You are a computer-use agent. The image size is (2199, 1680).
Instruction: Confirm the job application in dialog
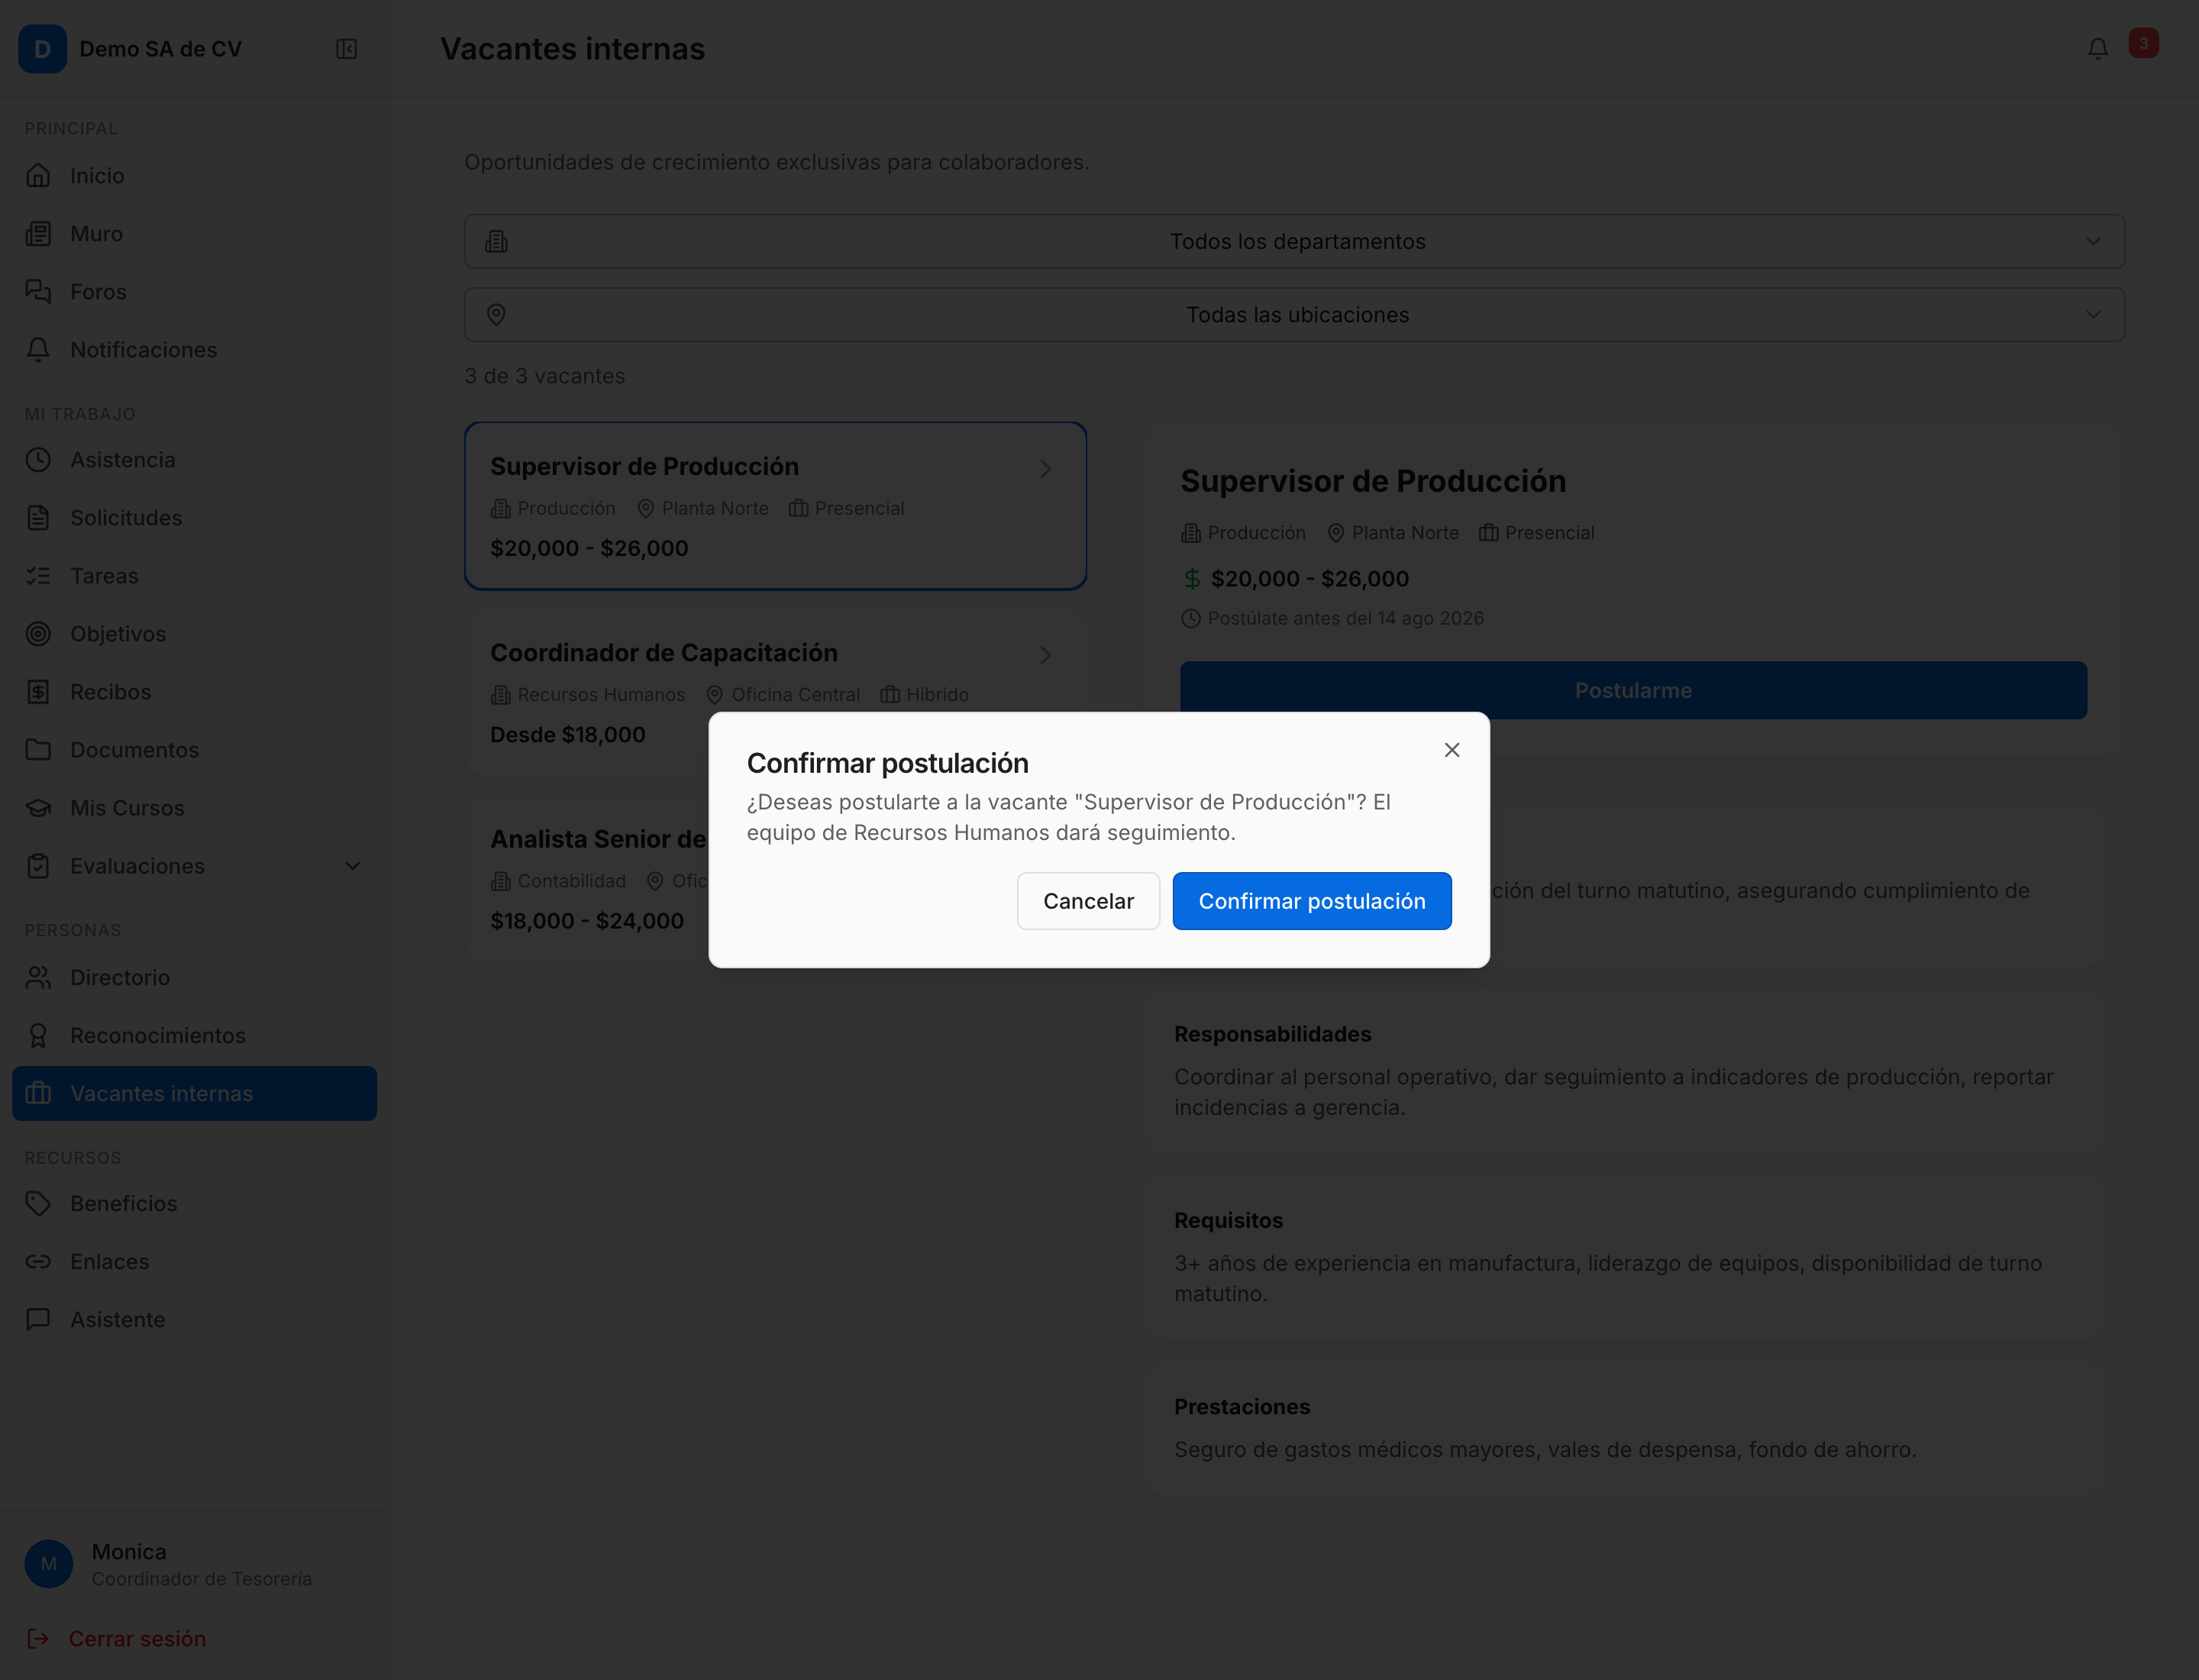pos(1311,901)
